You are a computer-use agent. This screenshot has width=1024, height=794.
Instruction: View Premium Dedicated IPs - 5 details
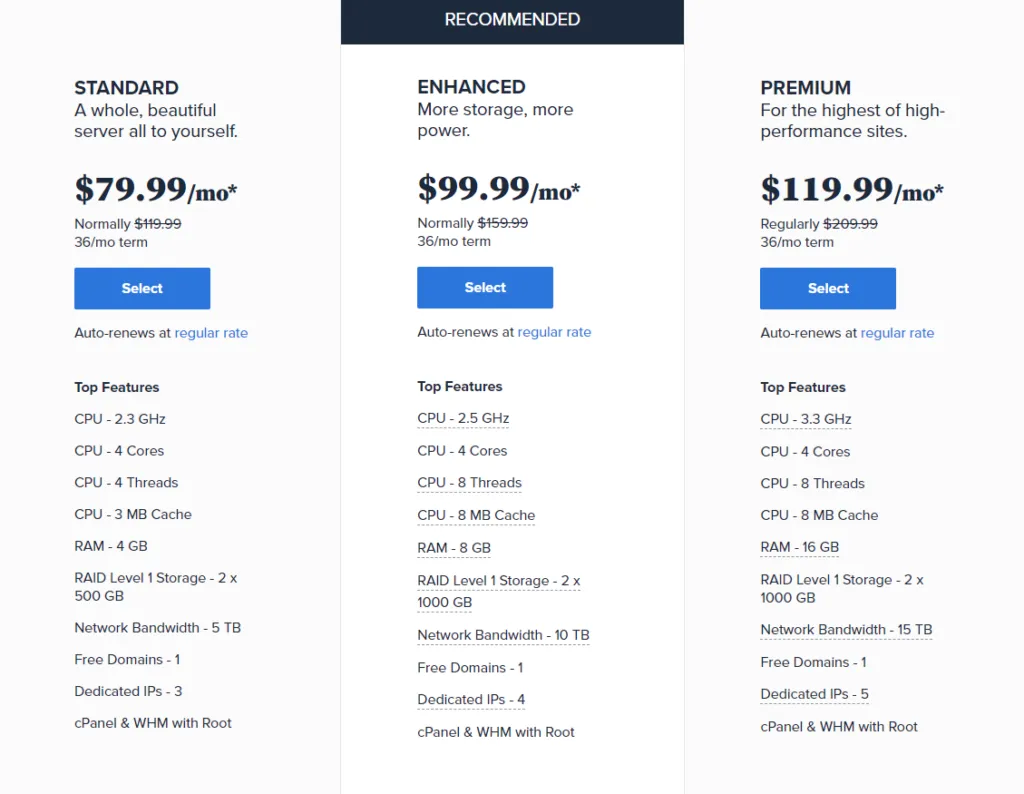[814, 694]
